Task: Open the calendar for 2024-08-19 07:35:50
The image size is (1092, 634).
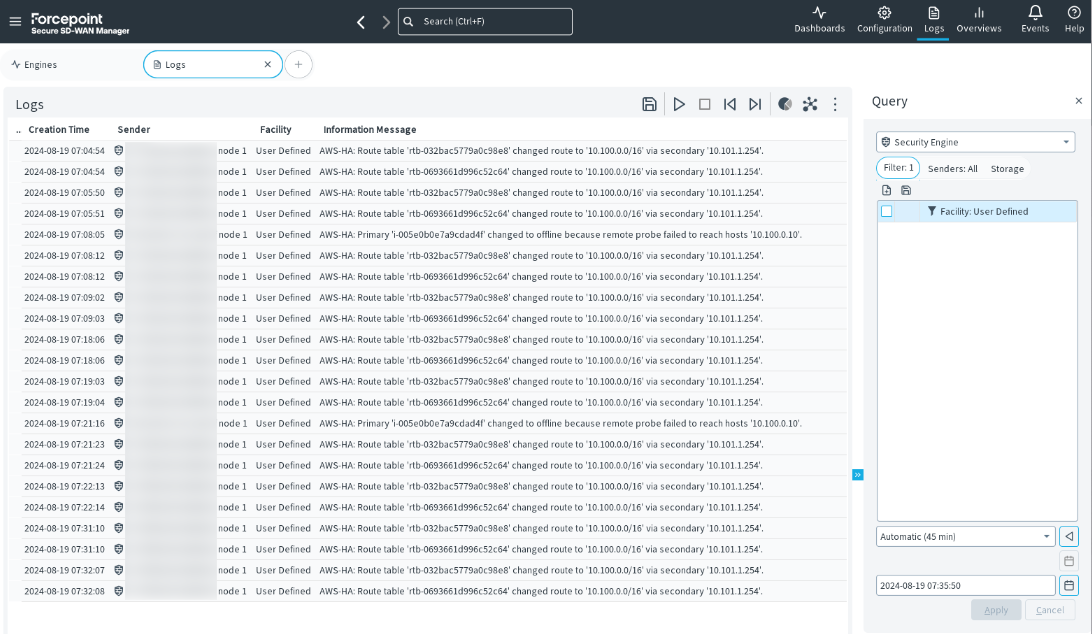Action: (x=1069, y=585)
